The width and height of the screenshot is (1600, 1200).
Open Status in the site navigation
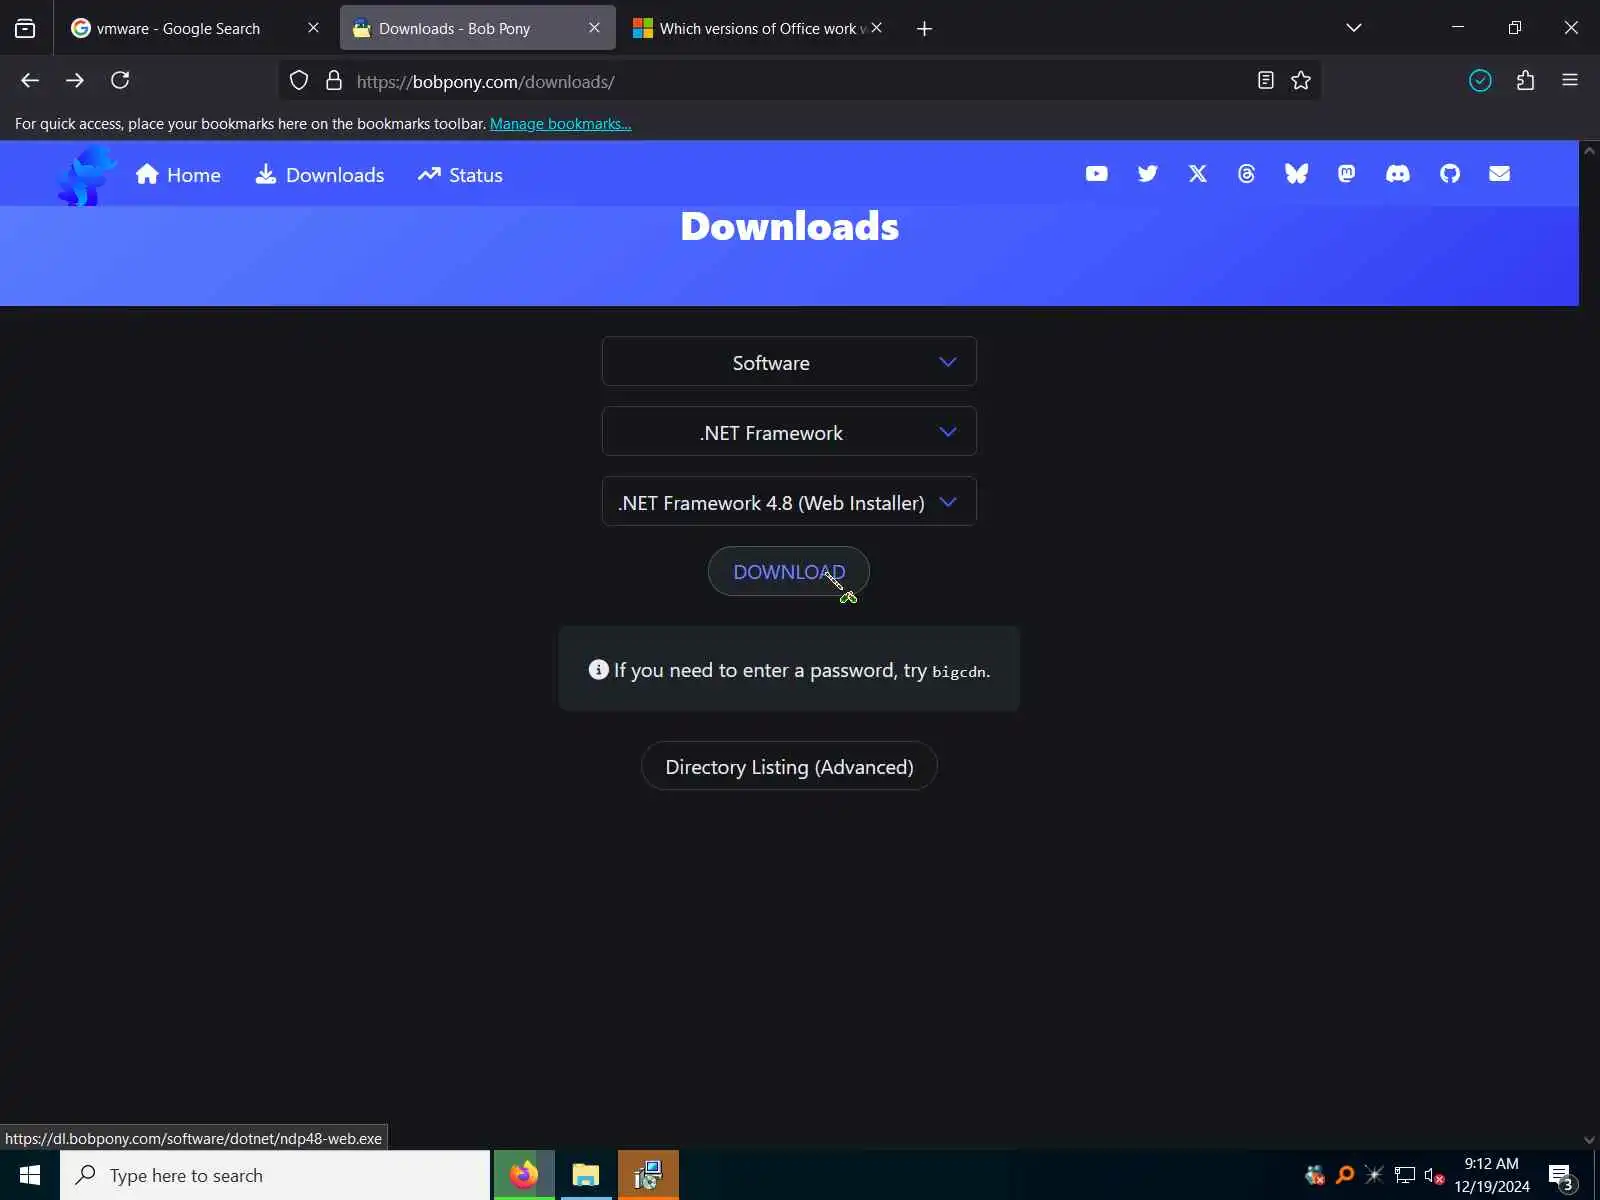click(460, 175)
